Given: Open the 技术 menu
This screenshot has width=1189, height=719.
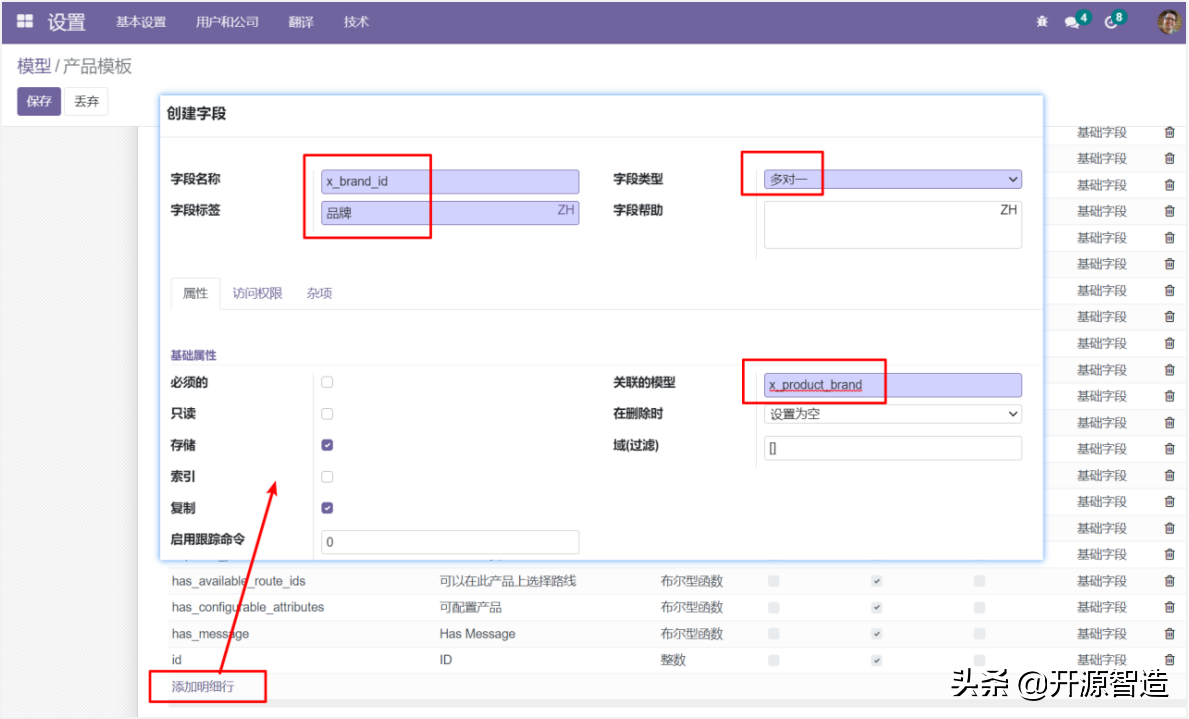Looking at the screenshot, I should [x=356, y=22].
